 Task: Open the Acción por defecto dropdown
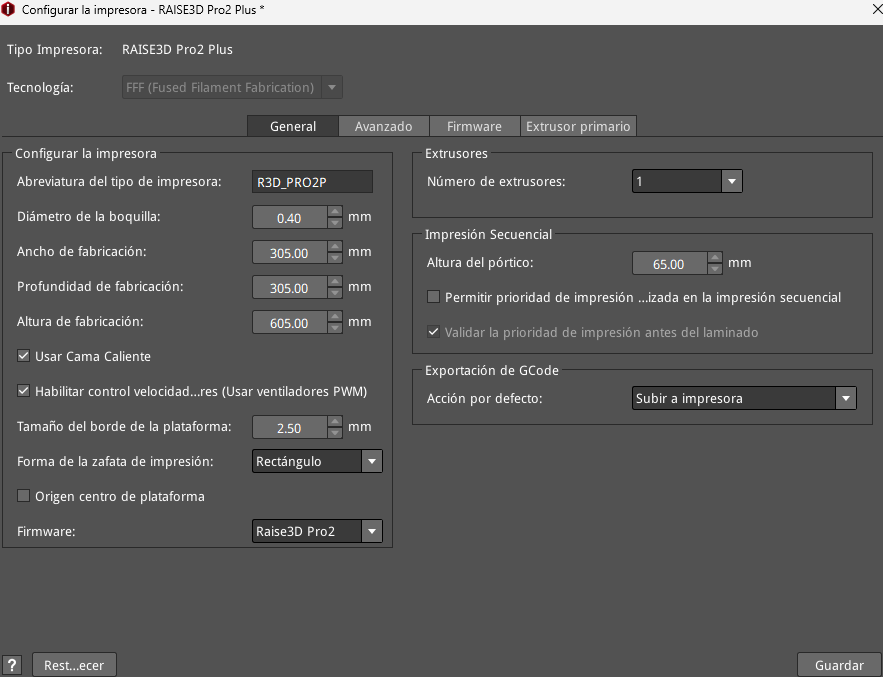846,398
